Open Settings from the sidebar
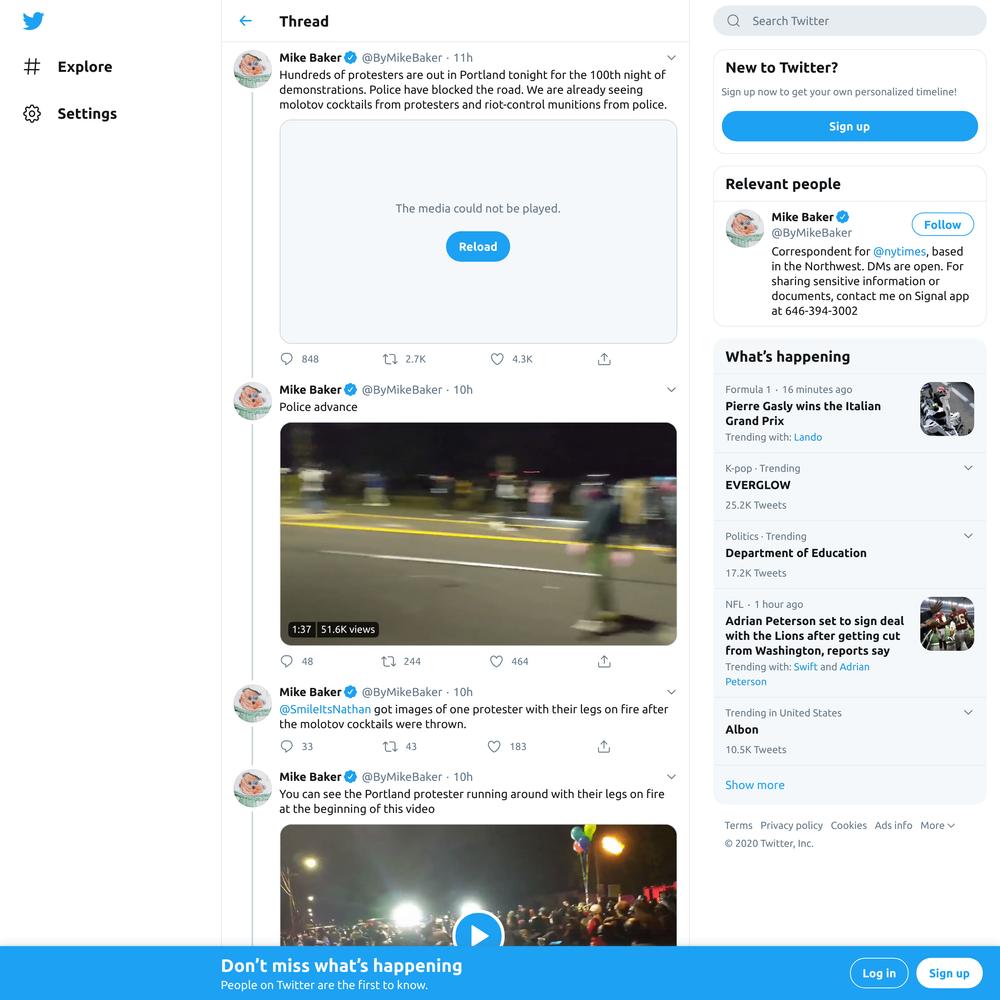Image resolution: width=1000 pixels, height=1000 pixels. tap(70, 114)
